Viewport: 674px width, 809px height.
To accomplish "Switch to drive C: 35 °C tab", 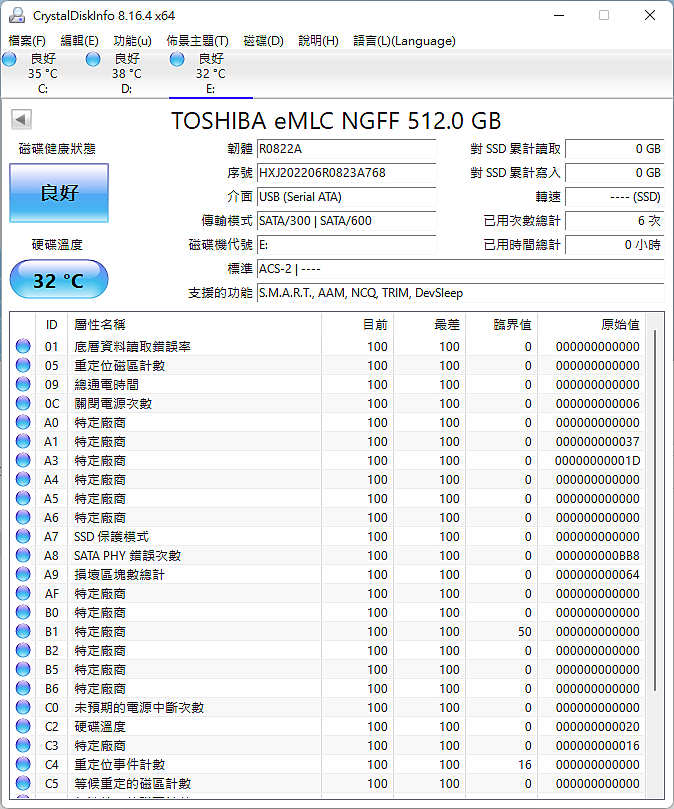I will [43, 73].
